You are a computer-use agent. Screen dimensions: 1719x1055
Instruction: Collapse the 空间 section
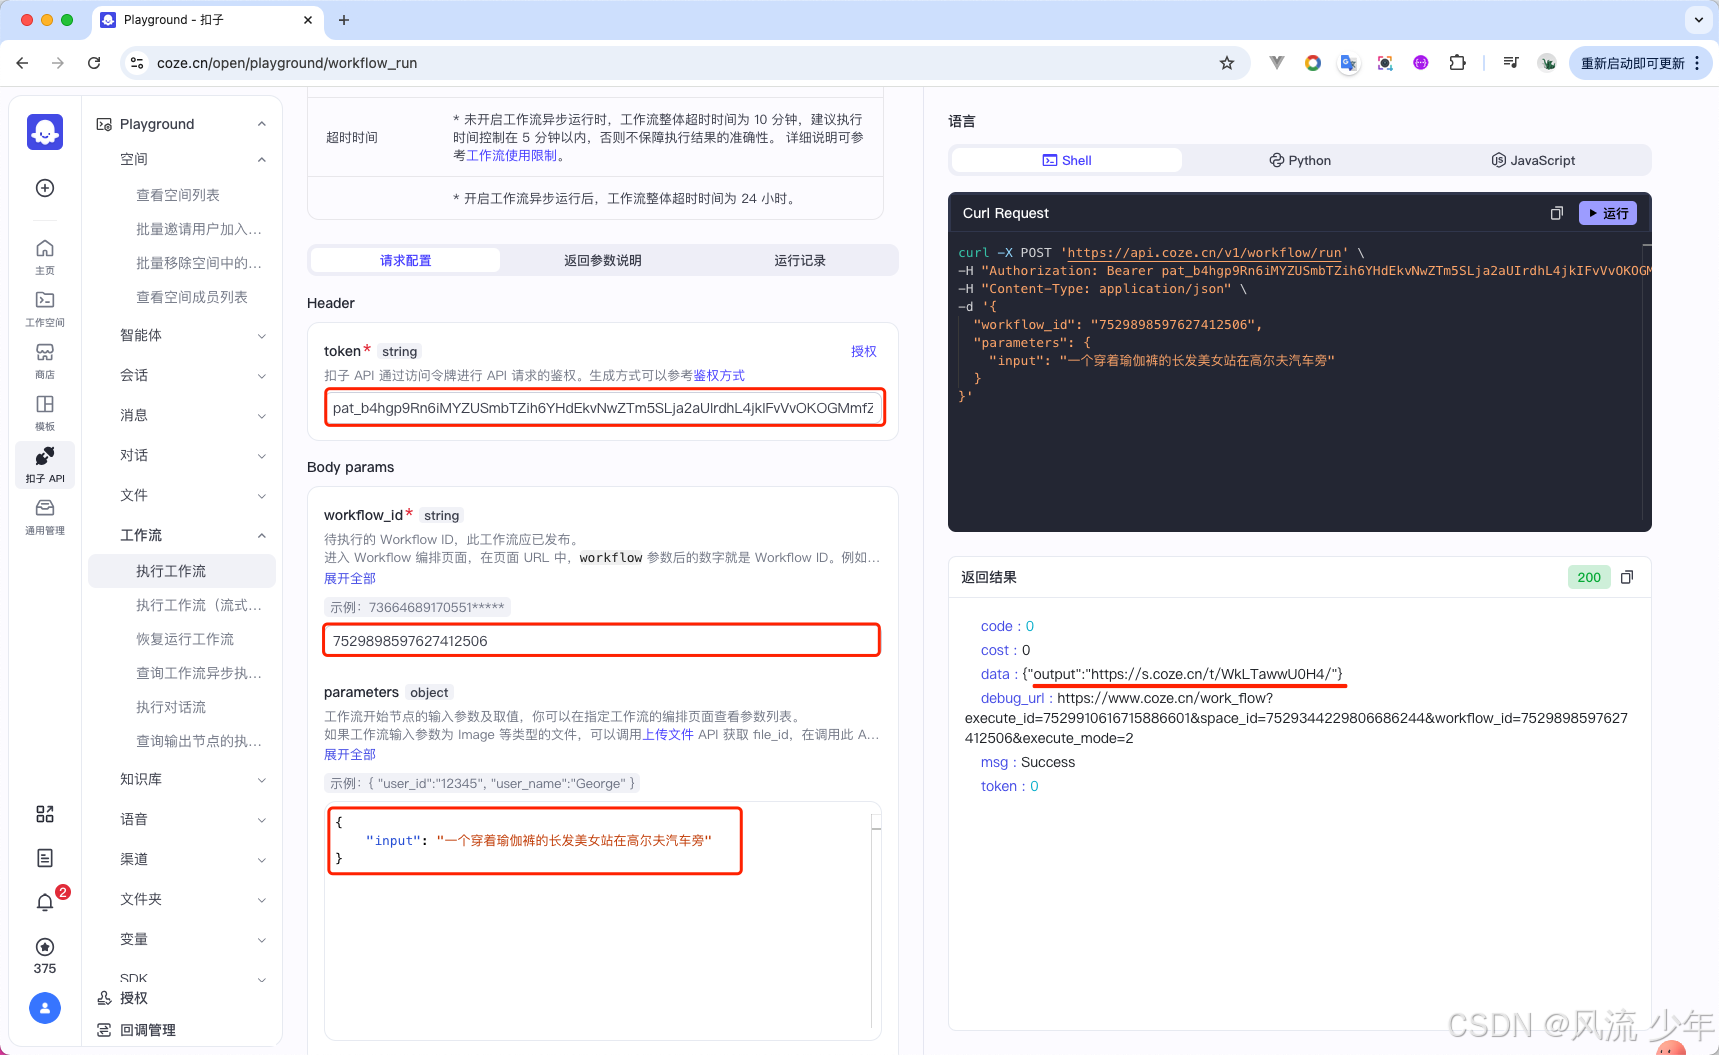262,159
